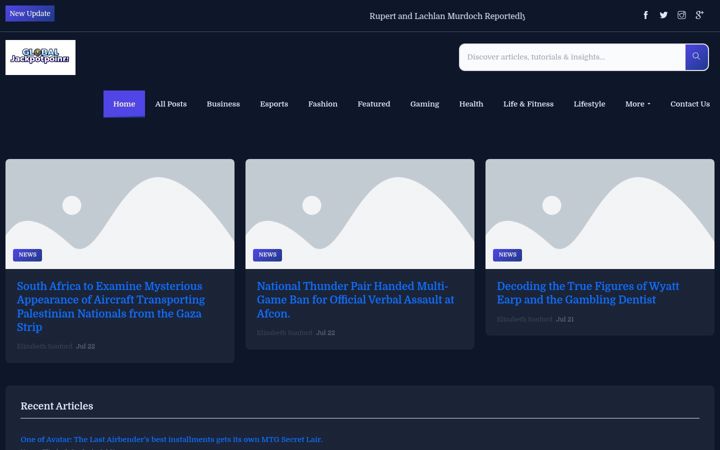Open the Twitter social icon

(x=664, y=15)
